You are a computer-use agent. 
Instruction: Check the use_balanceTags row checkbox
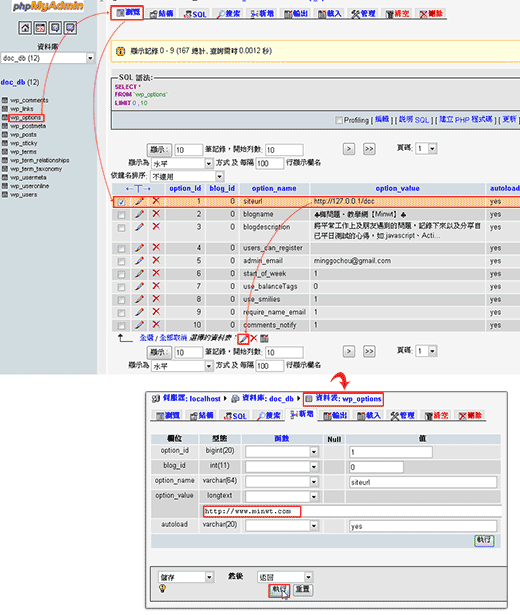[122, 287]
